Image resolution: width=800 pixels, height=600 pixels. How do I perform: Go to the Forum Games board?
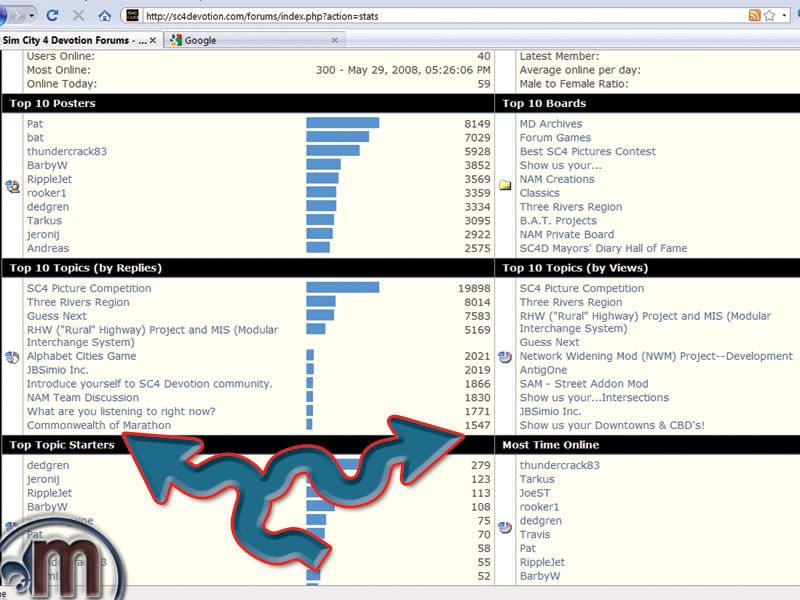(x=555, y=138)
